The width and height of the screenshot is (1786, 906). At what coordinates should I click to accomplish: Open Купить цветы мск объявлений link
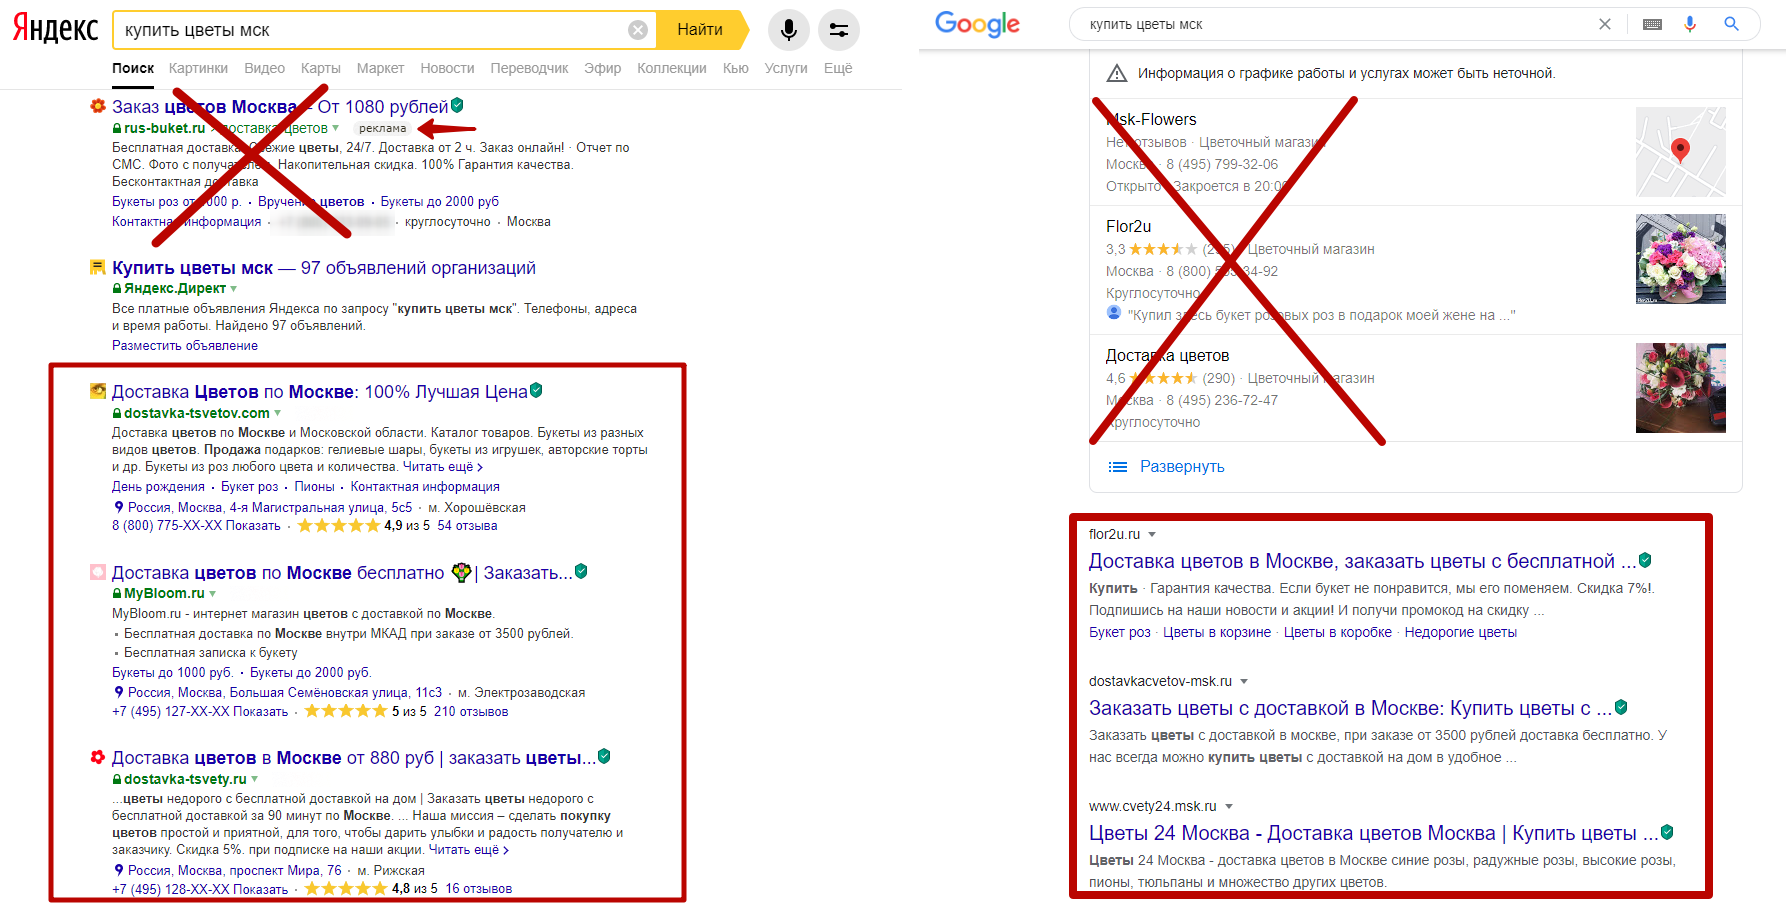tap(324, 268)
